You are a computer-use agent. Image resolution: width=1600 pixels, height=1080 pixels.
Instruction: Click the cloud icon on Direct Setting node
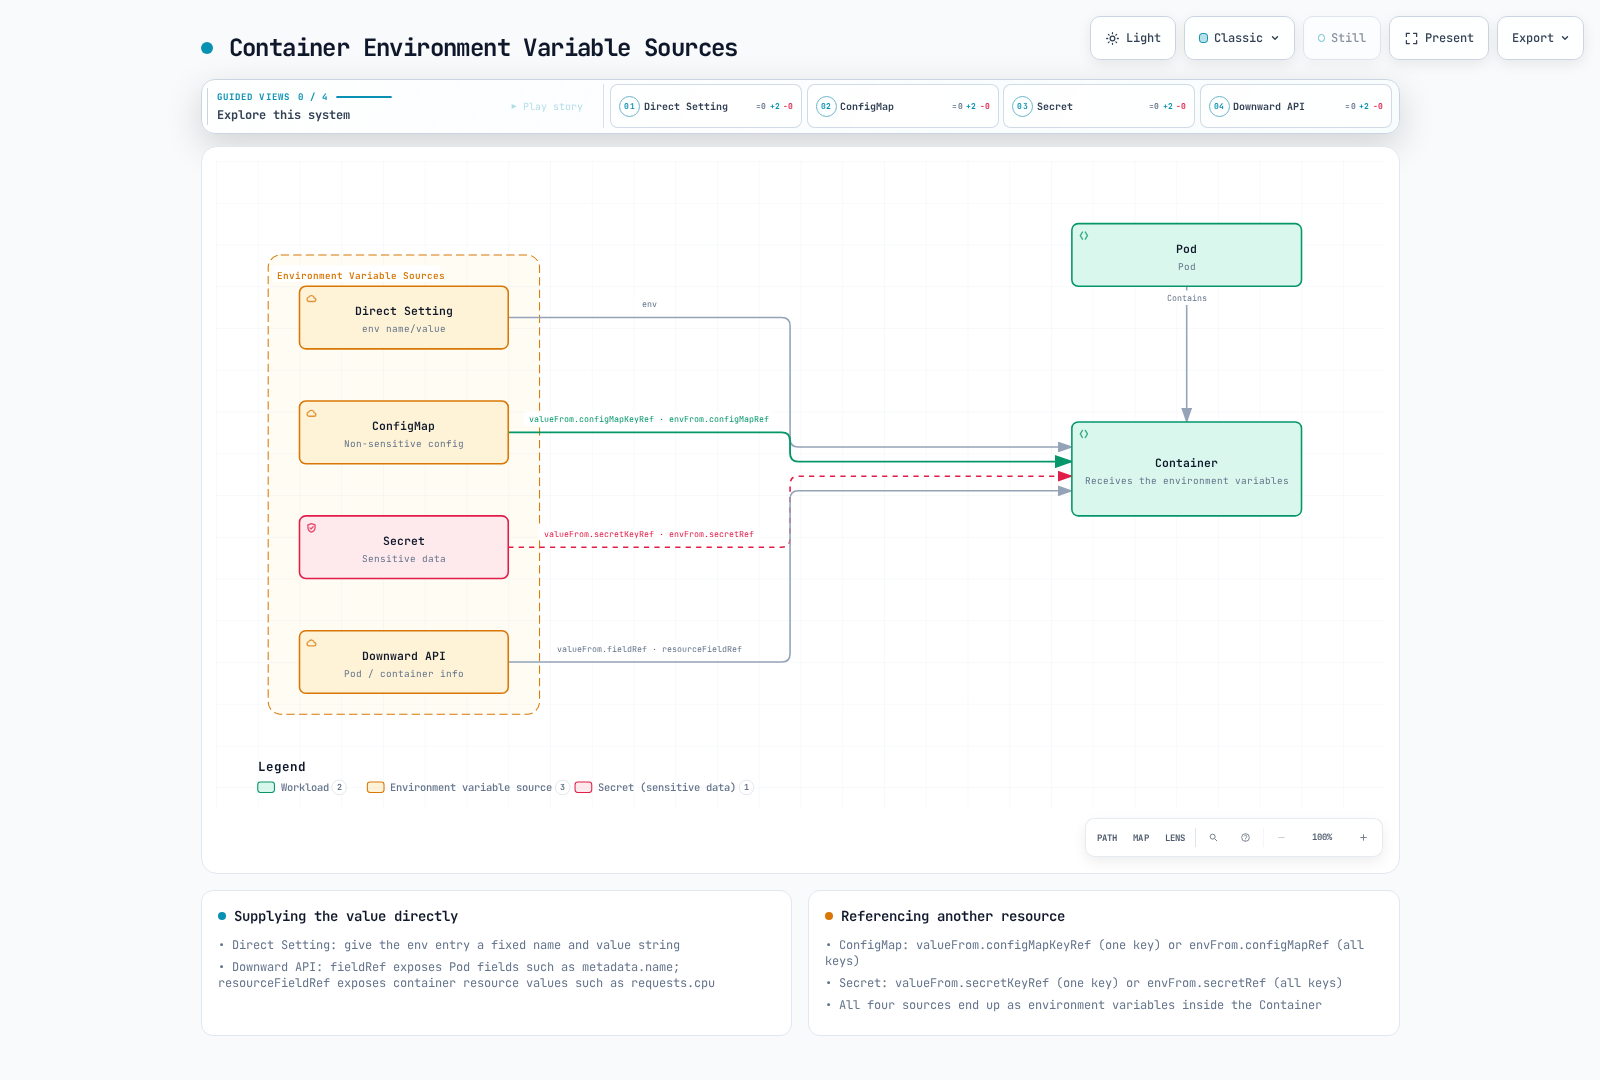coord(312,299)
